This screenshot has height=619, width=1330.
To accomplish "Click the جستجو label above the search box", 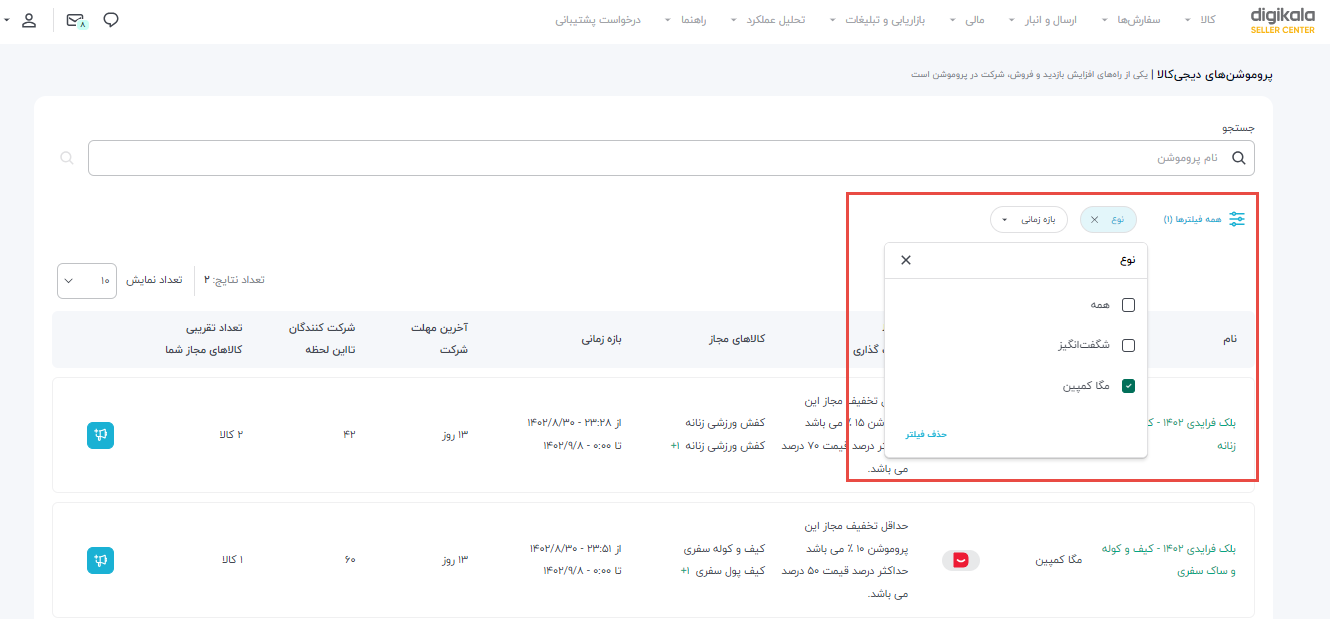I will 1238,128.
